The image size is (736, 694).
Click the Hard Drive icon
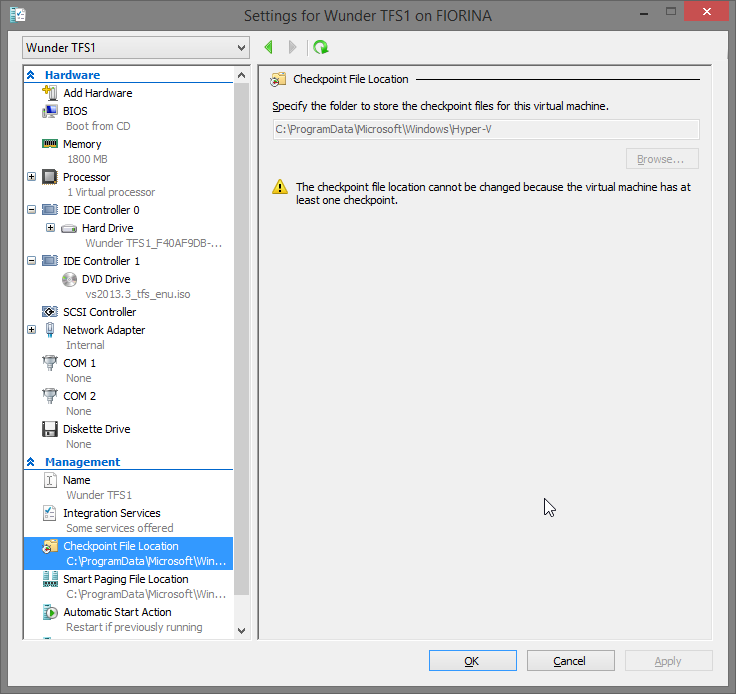pyautogui.click(x=69, y=229)
